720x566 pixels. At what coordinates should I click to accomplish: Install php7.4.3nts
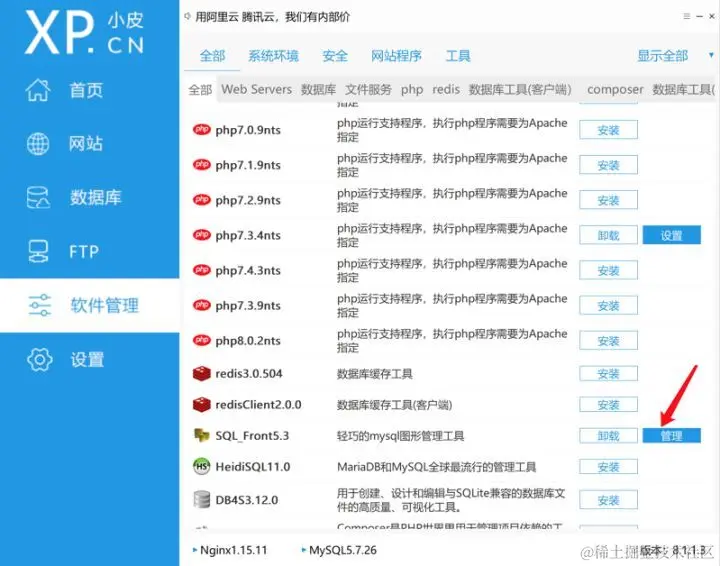click(608, 270)
